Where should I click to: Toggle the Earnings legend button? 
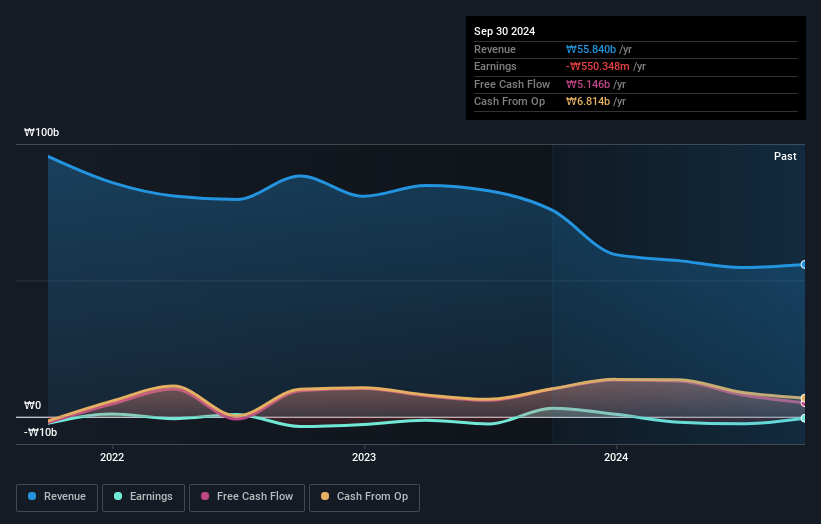[143, 497]
